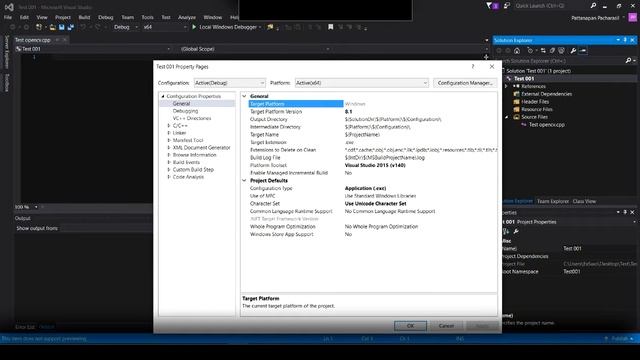
Task: Open the Configuration dropdown in Property Pages
Action: 230,83
